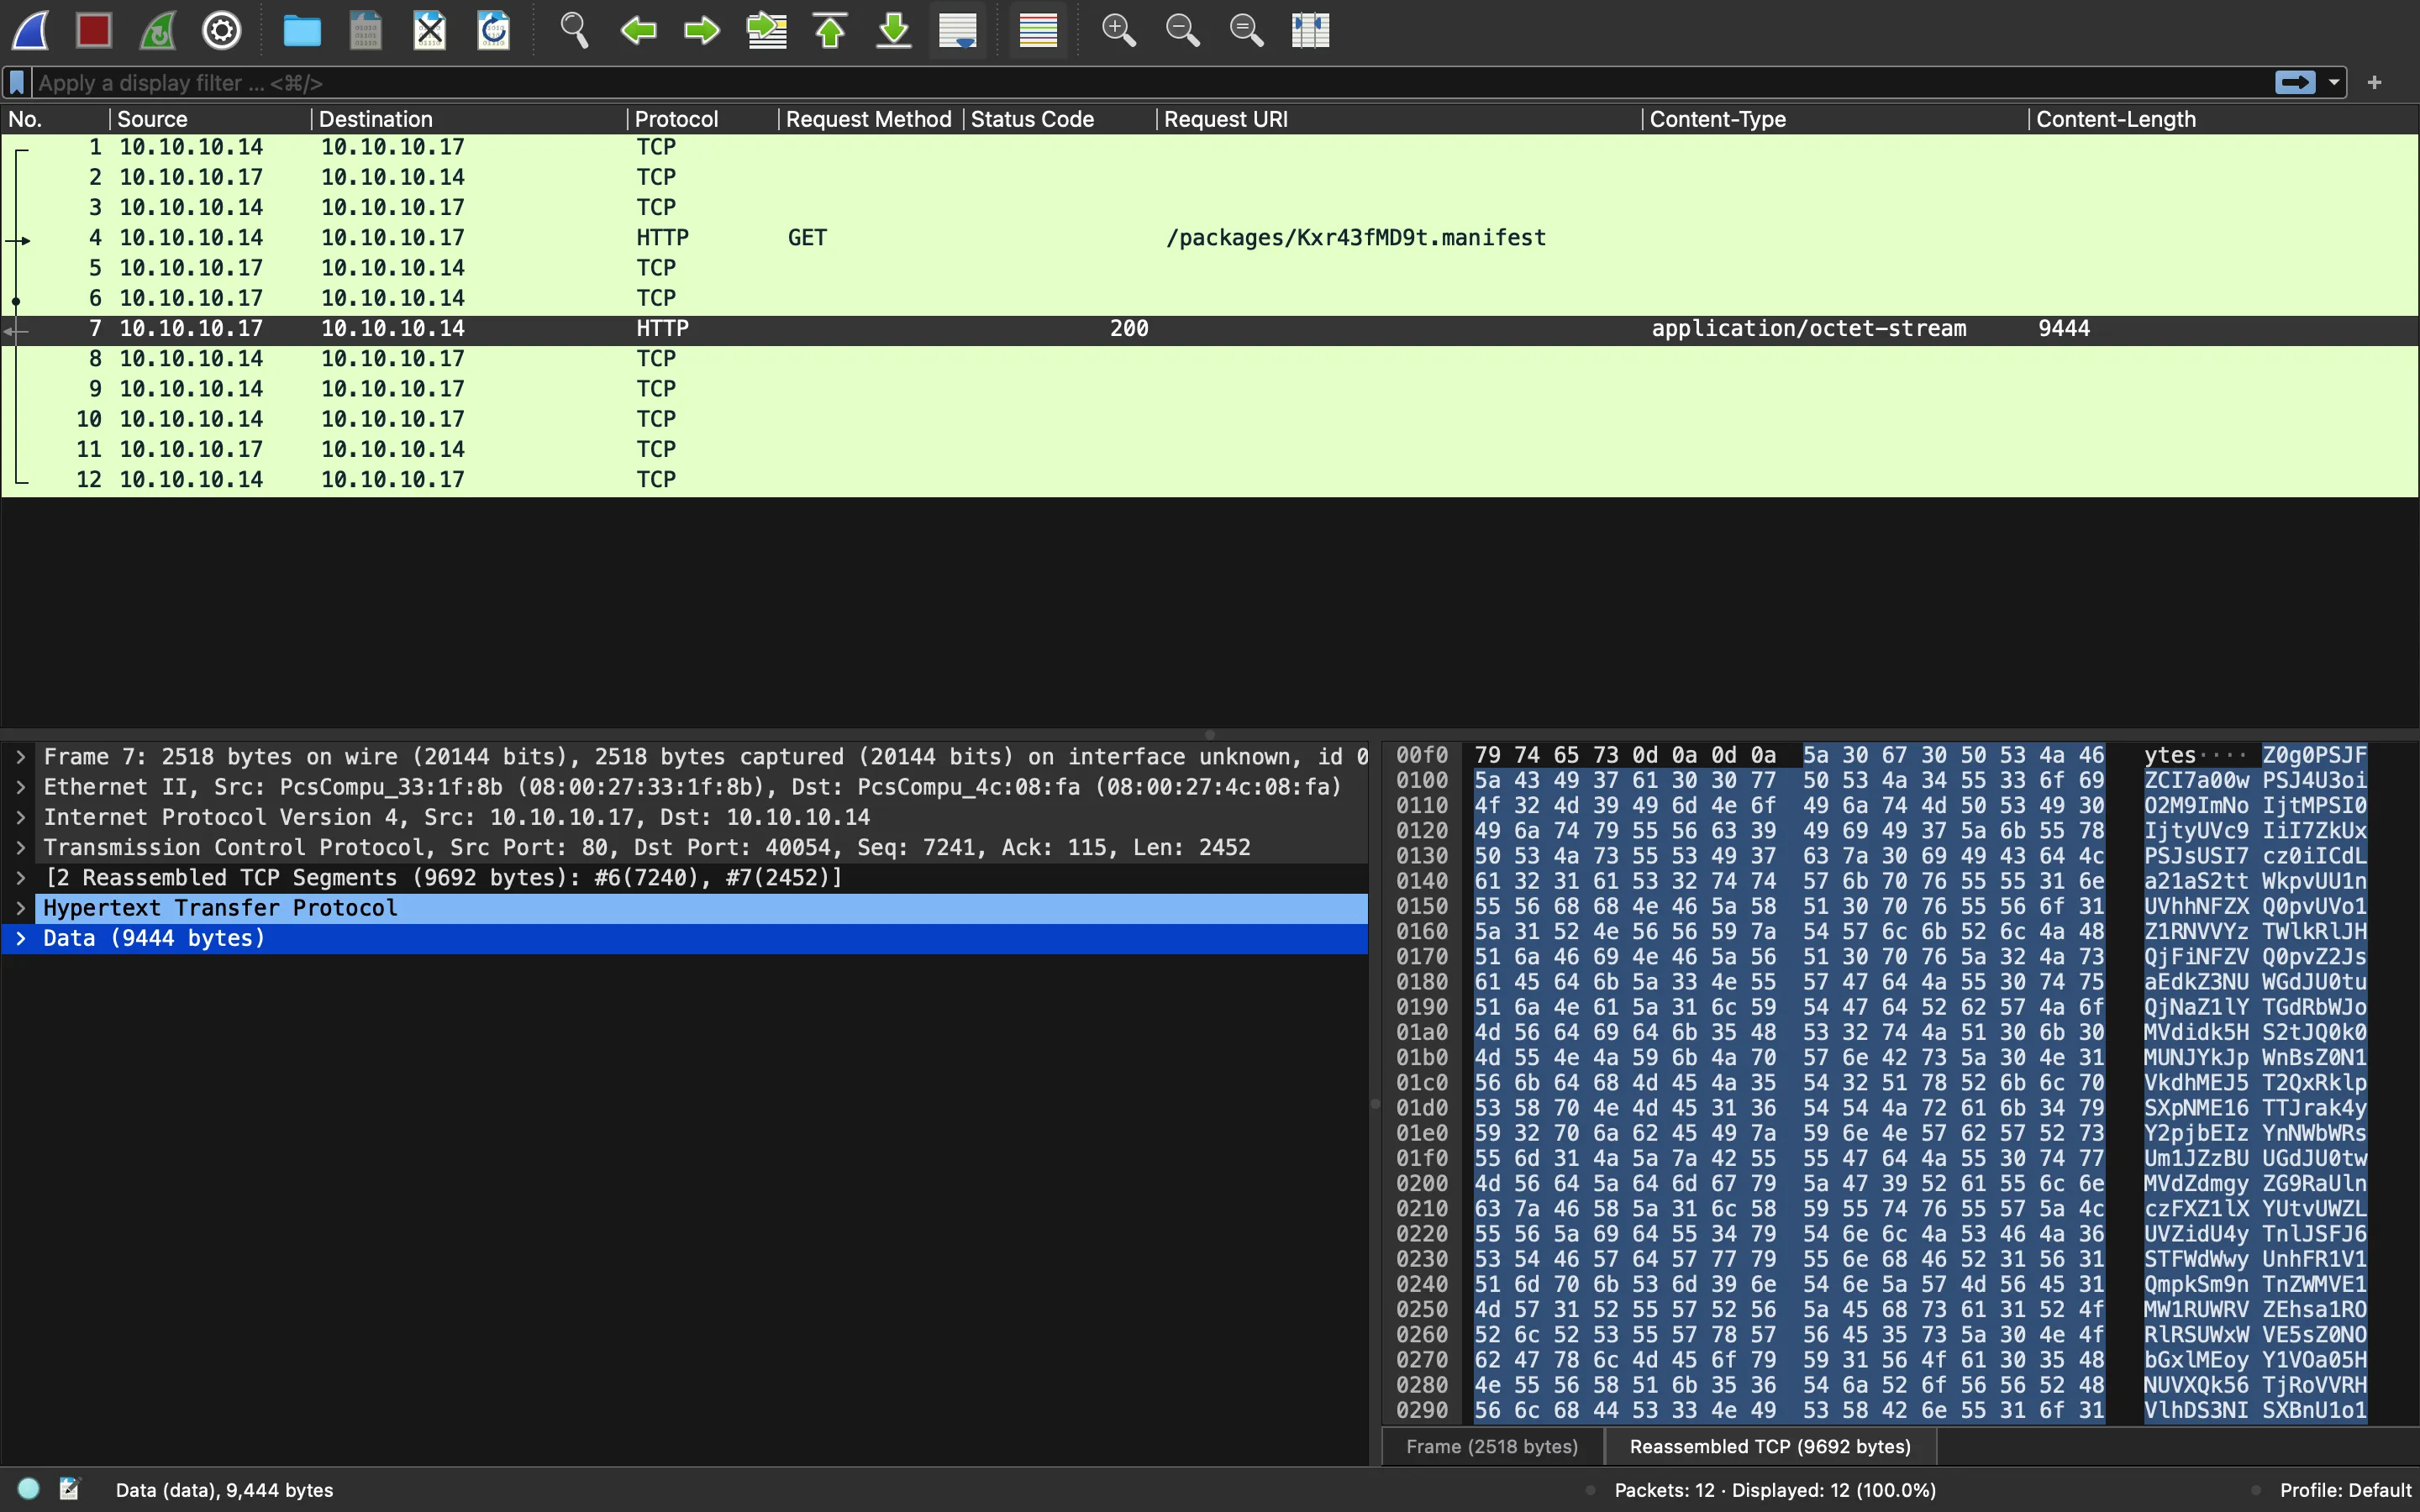Reset text to normal size icon
This screenshot has width=2420, height=1512.
pos(1246,30)
